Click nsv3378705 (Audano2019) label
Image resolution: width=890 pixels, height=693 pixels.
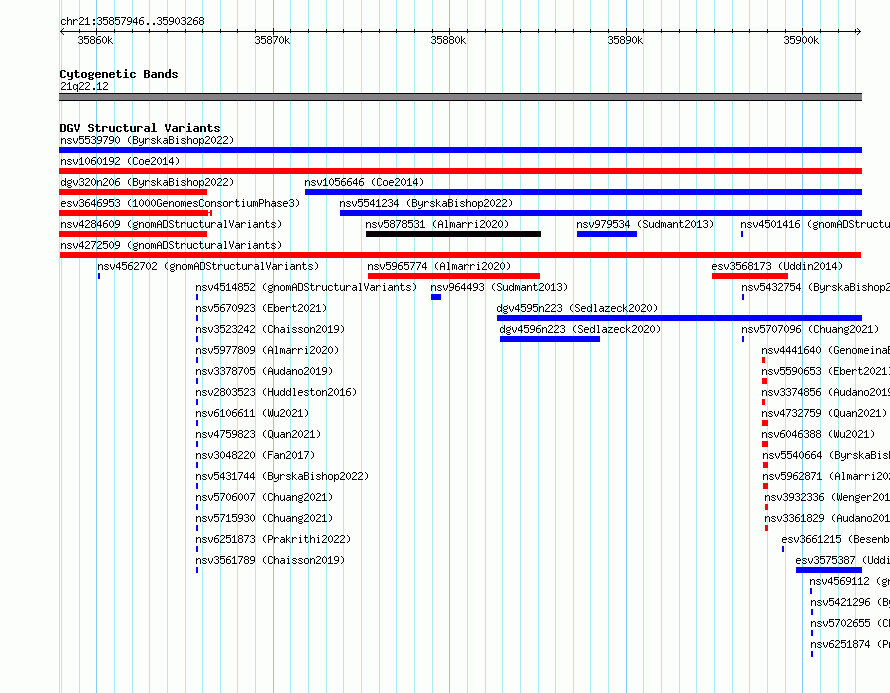264,371
